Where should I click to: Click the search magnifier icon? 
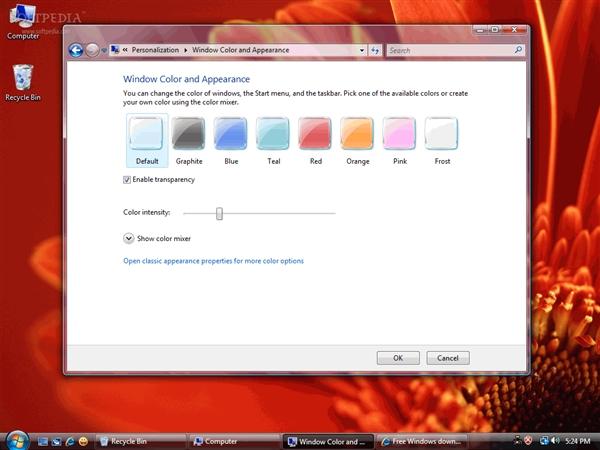(518, 50)
